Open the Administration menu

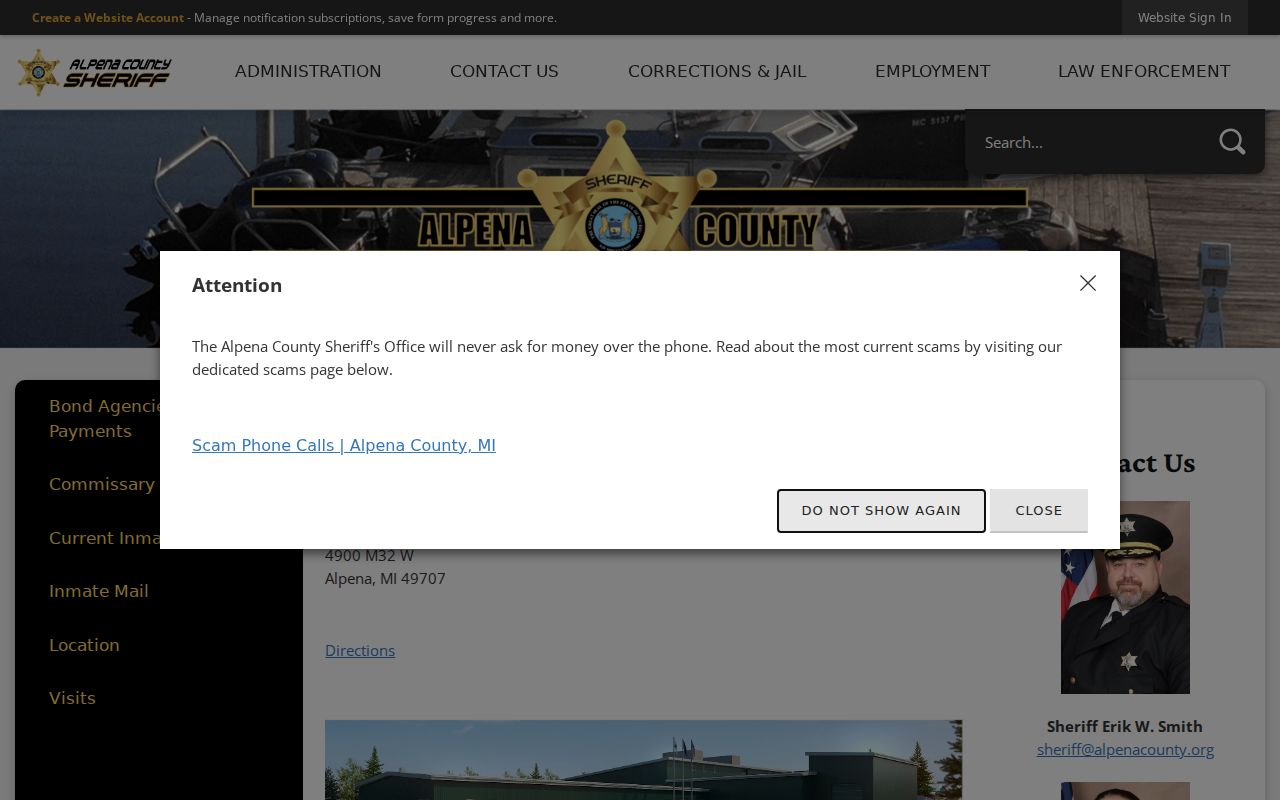pyautogui.click(x=308, y=72)
